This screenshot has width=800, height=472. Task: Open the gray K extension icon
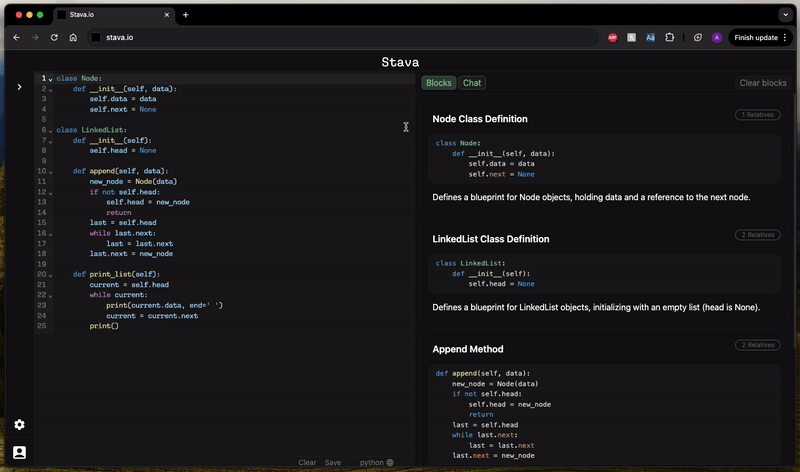click(631, 37)
